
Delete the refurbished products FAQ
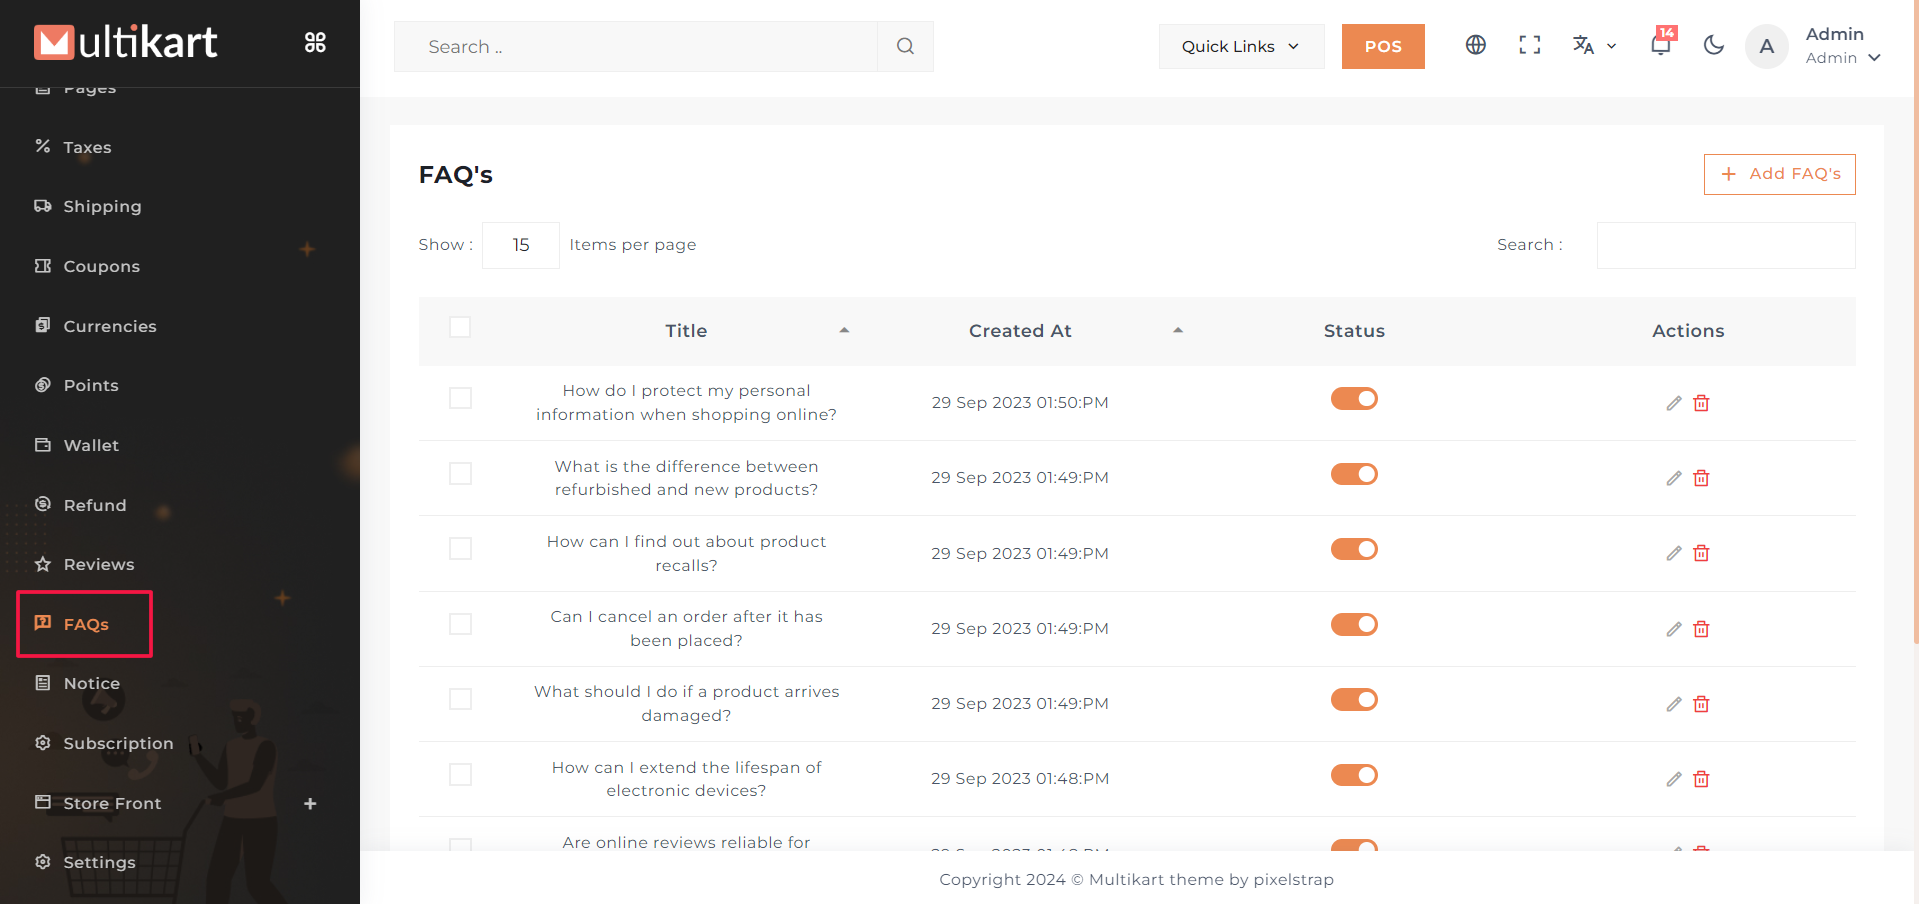tap(1701, 478)
